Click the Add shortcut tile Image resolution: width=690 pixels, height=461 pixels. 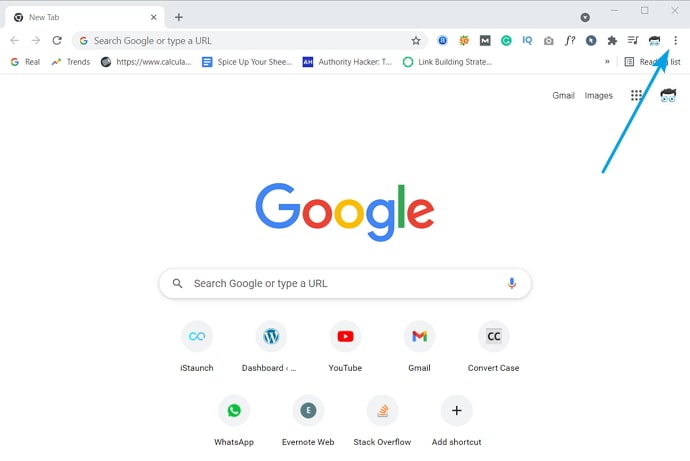click(457, 421)
